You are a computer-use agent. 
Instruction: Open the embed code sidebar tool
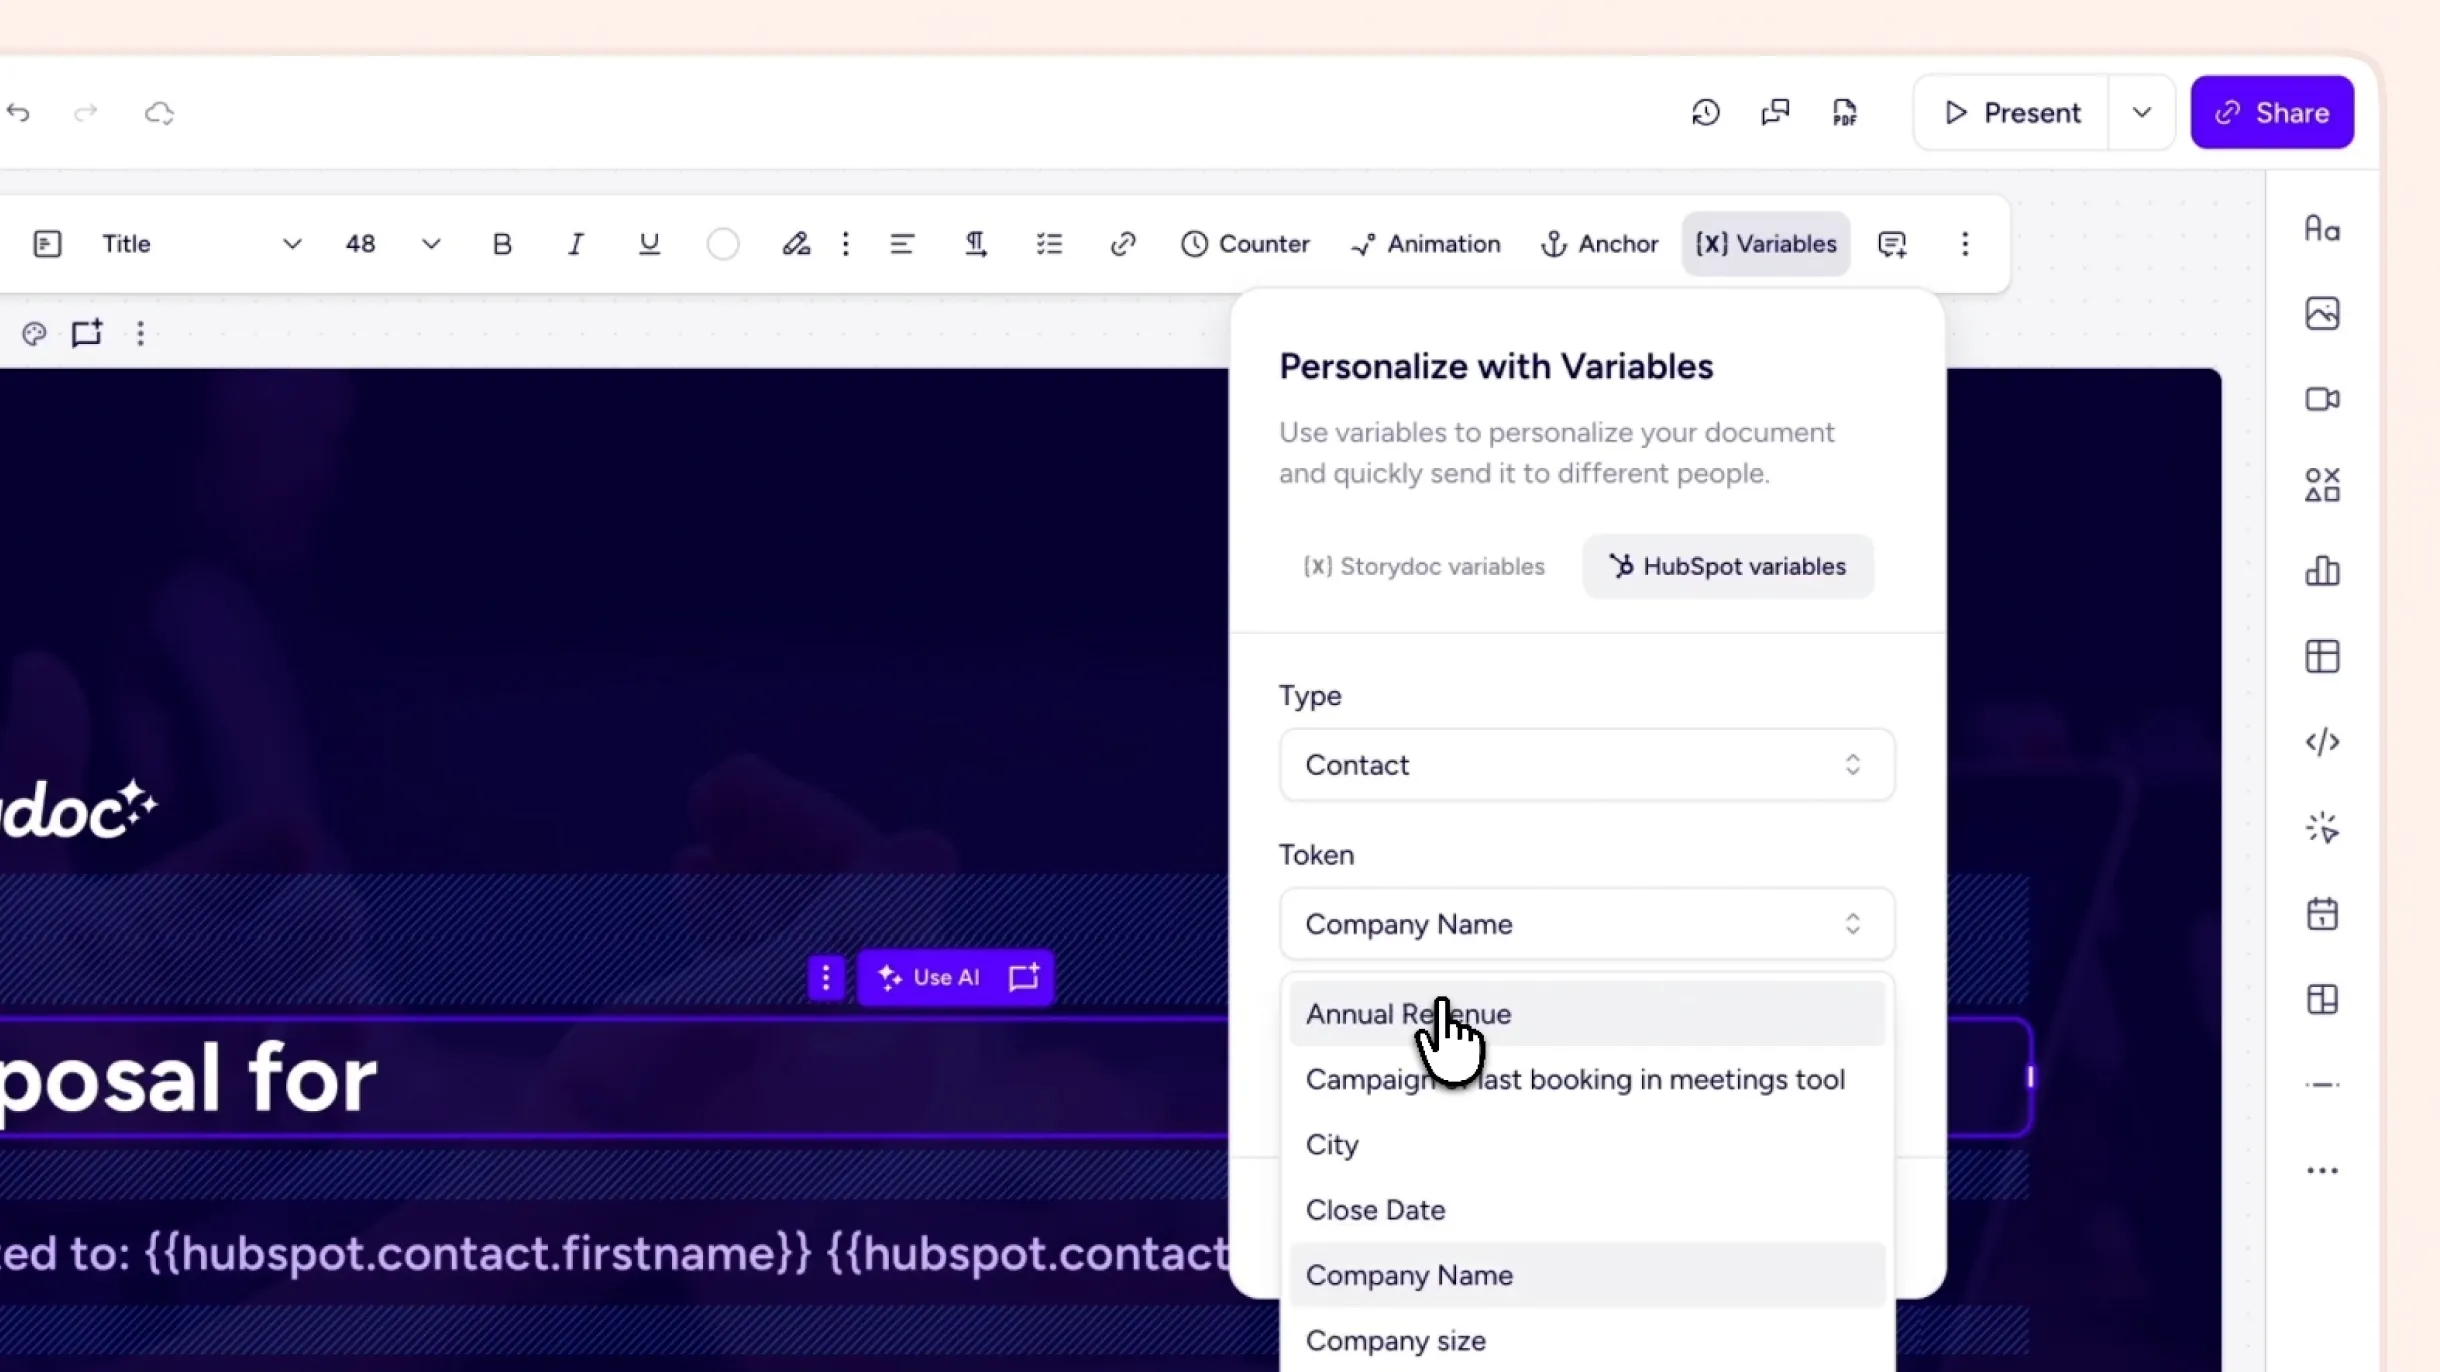(x=2322, y=742)
